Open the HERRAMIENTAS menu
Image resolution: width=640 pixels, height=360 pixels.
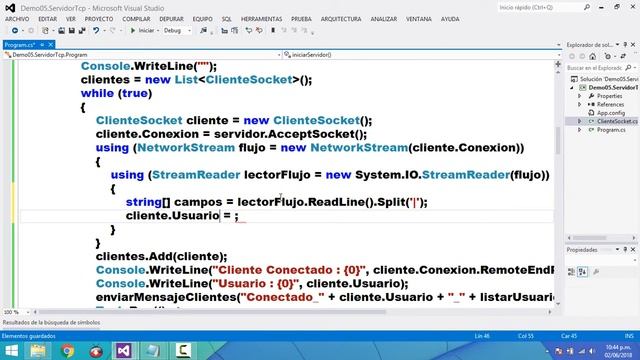(262, 19)
